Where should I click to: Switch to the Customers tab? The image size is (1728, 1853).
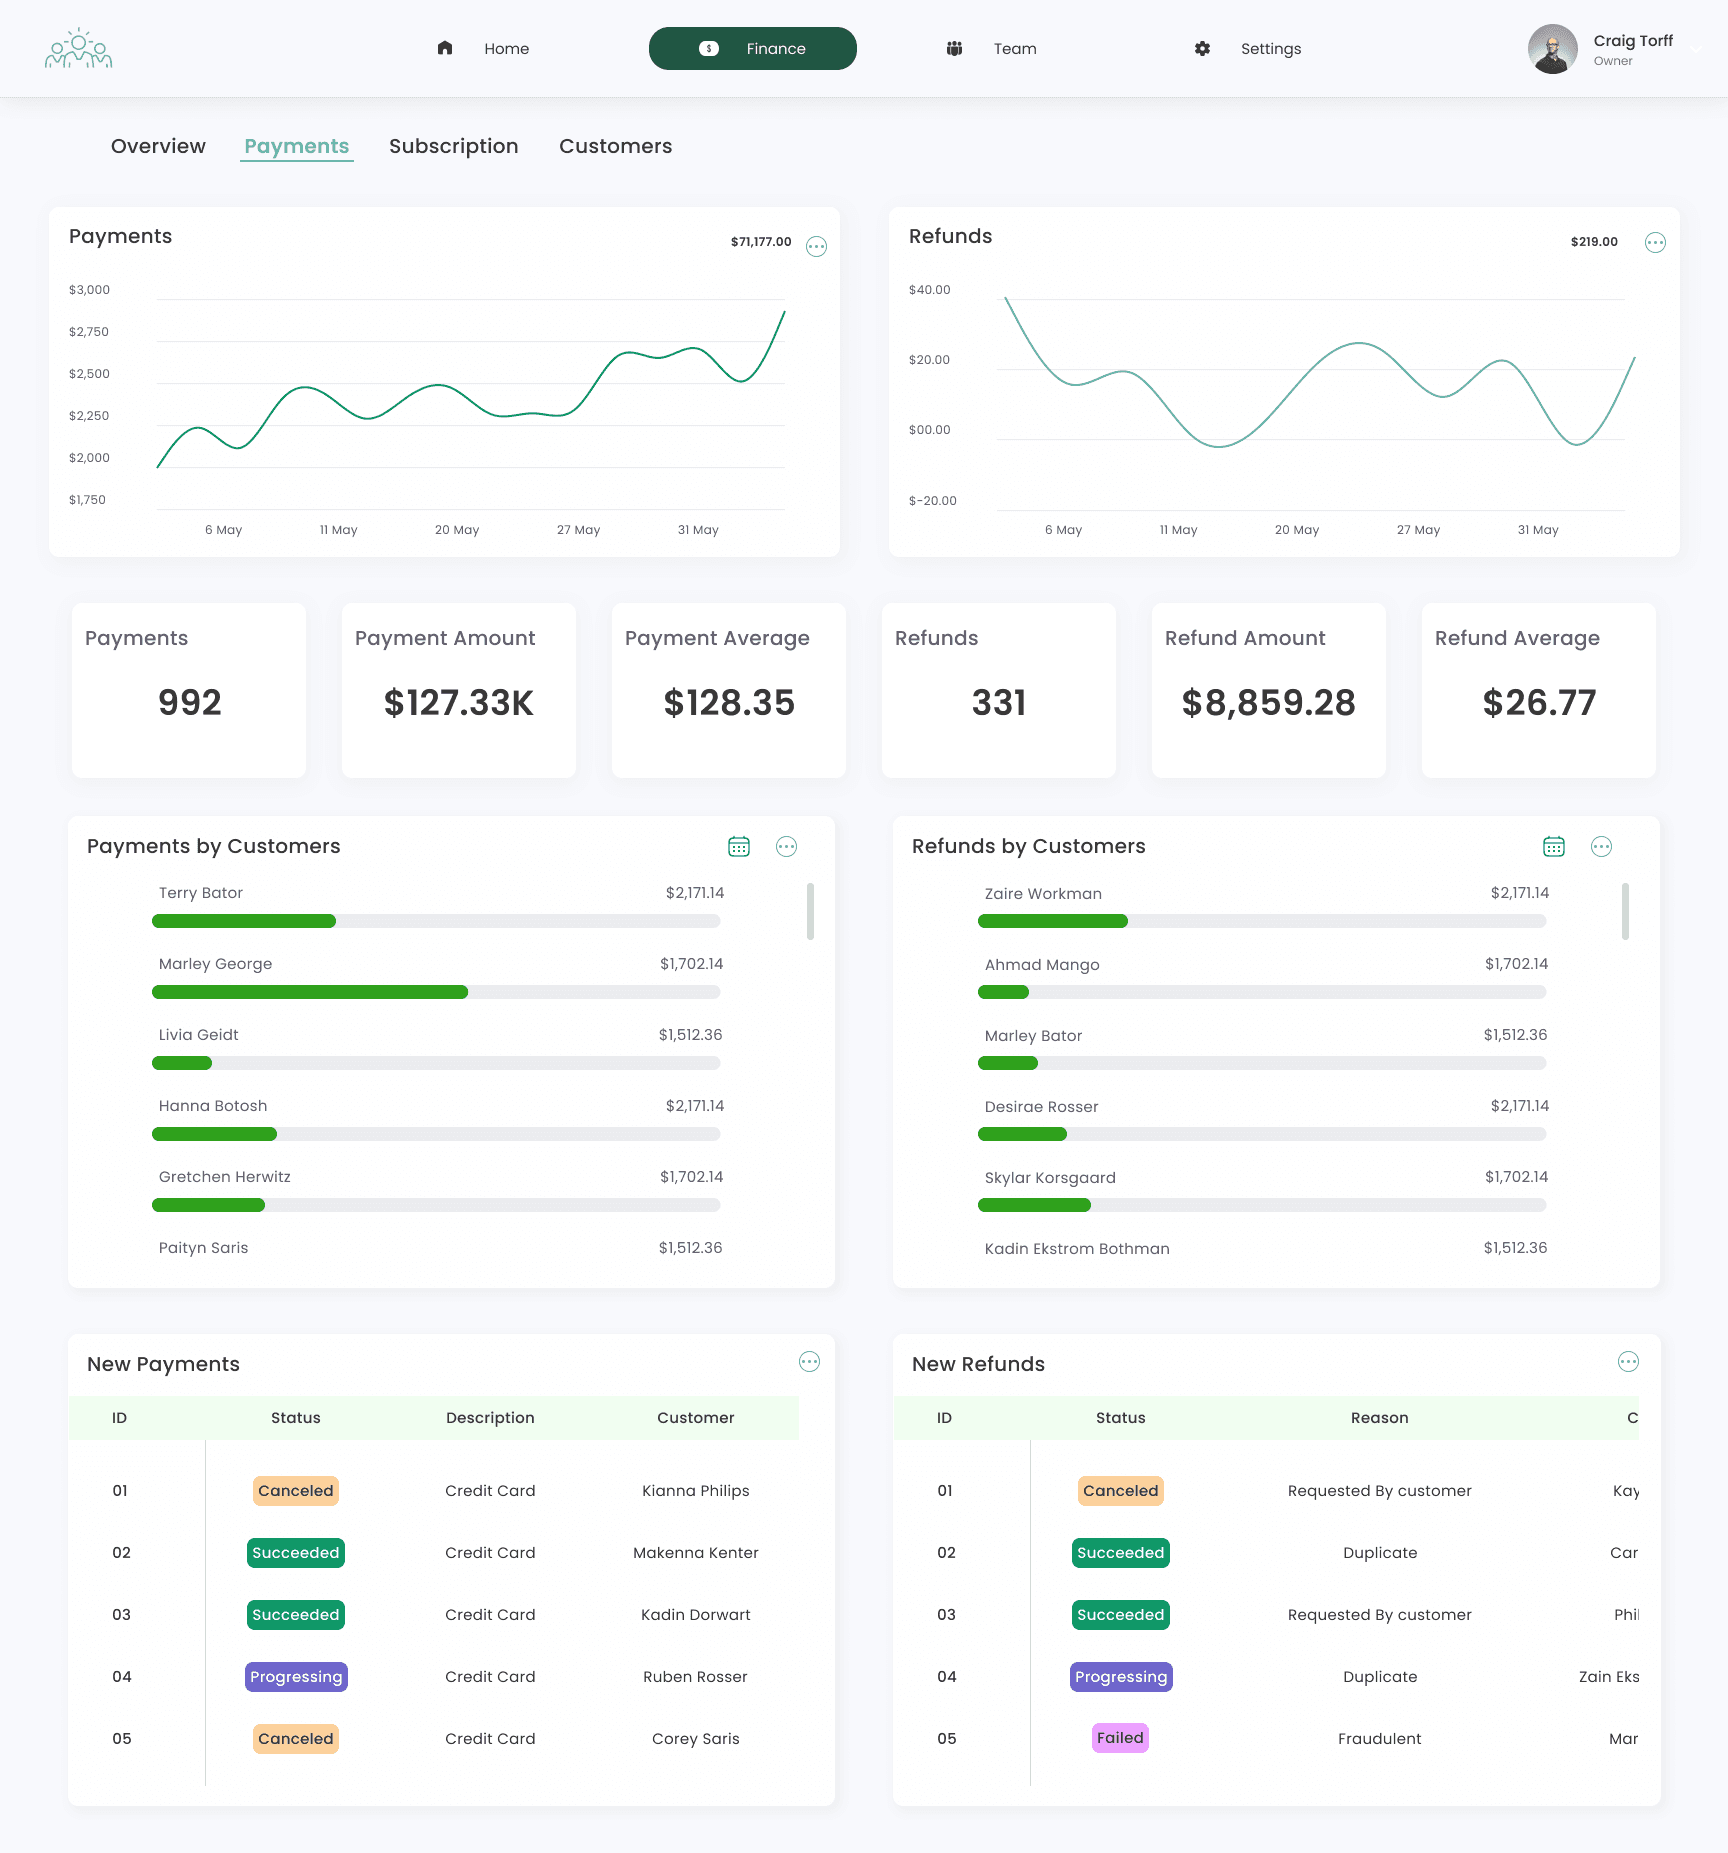click(616, 146)
